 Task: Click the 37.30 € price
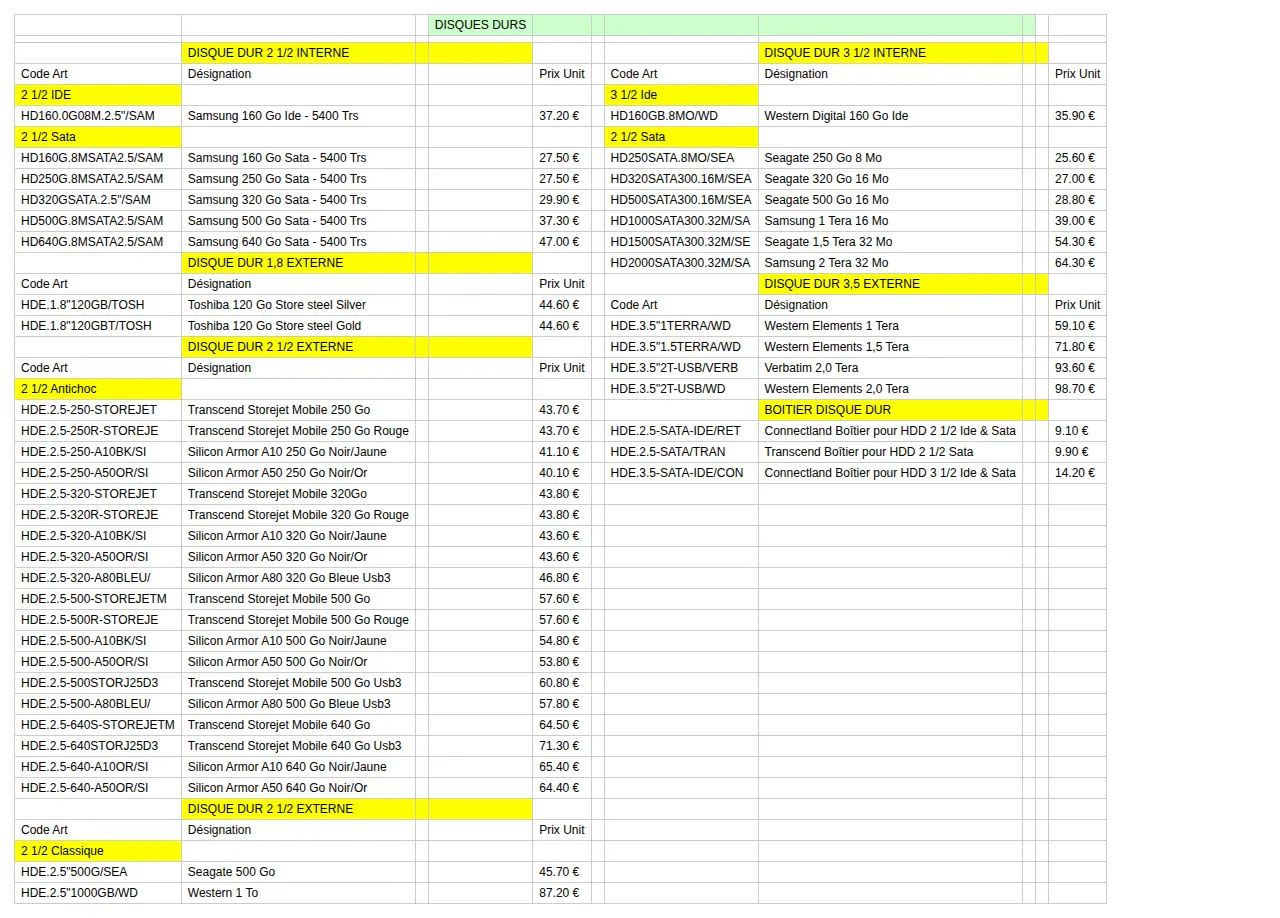point(562,221)
